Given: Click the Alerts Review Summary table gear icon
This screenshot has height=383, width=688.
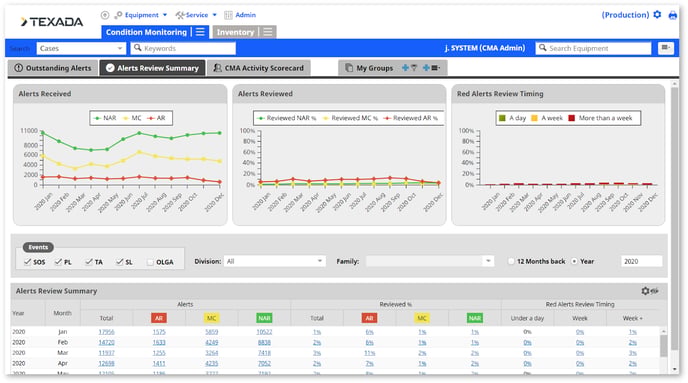Looking at the screenshot, I should [x=645, y=291].
